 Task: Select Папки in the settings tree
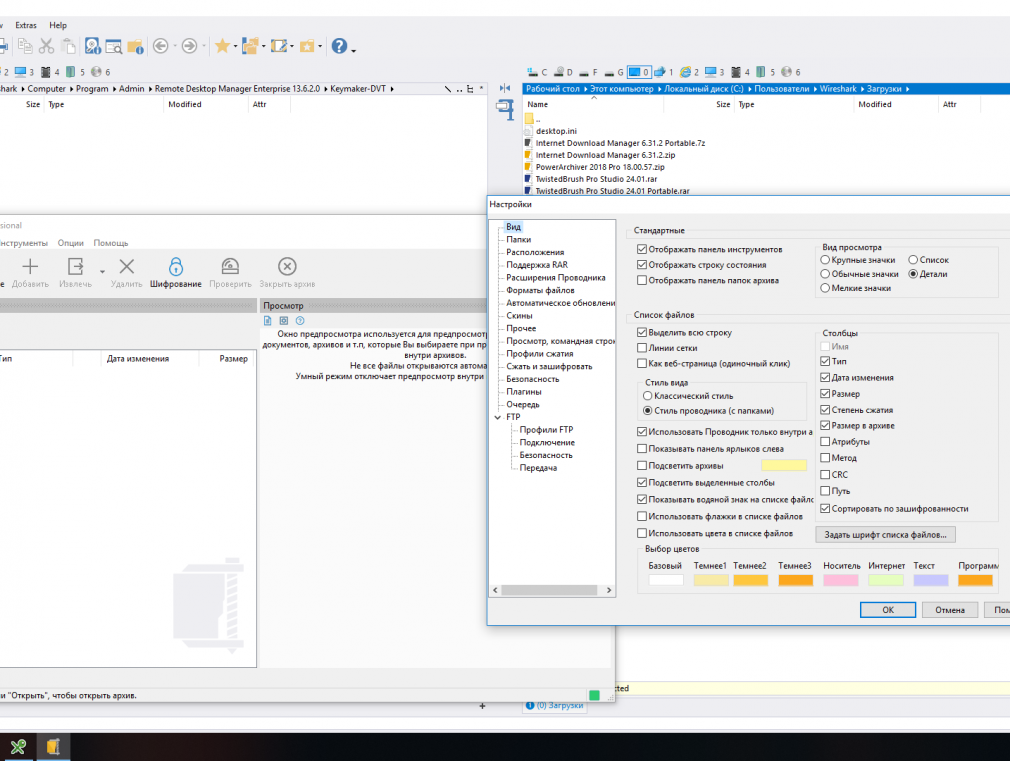tap(519, 240)
